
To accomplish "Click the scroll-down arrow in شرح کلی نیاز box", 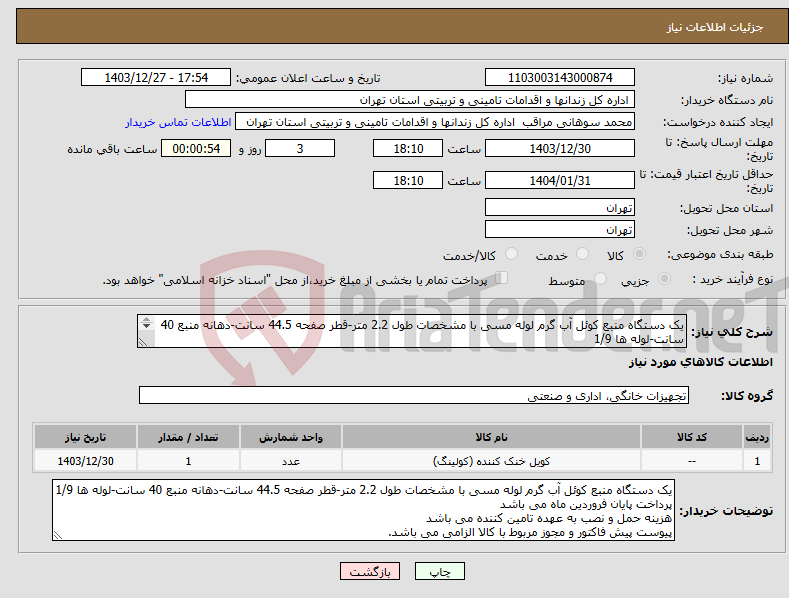I will point(146,326).
